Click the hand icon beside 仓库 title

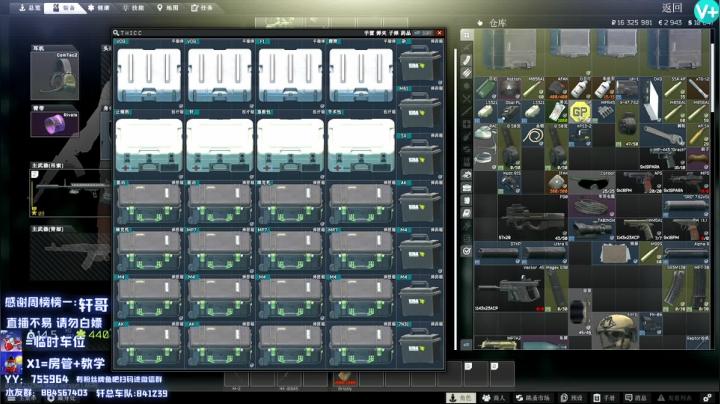[x=480, y=22]
